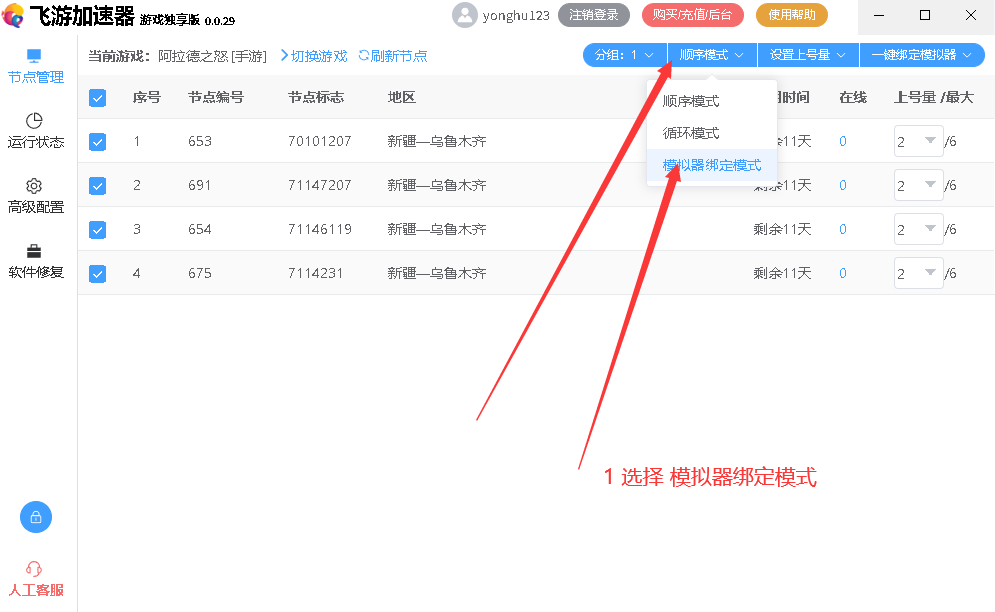Click 新疆—乌鲁木齐 in node 653 row
Screen dimensions: 995x612
(437, 141)
